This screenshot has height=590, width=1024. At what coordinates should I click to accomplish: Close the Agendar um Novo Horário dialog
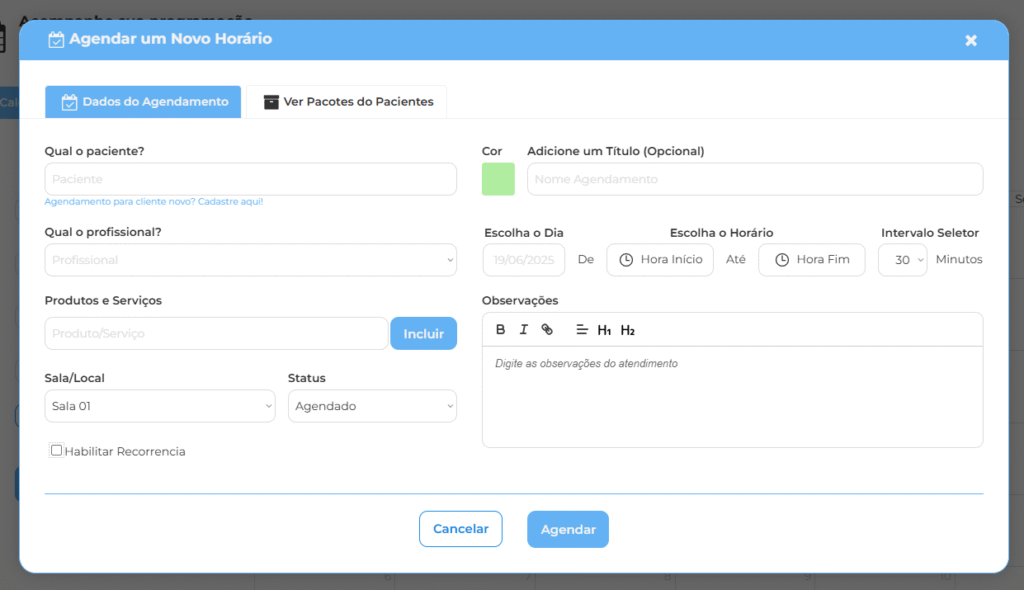click(x=970, y=40)
